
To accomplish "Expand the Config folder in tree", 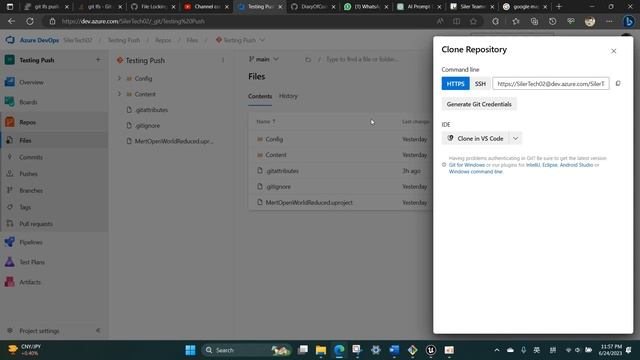I will click(x=119, y=78).
